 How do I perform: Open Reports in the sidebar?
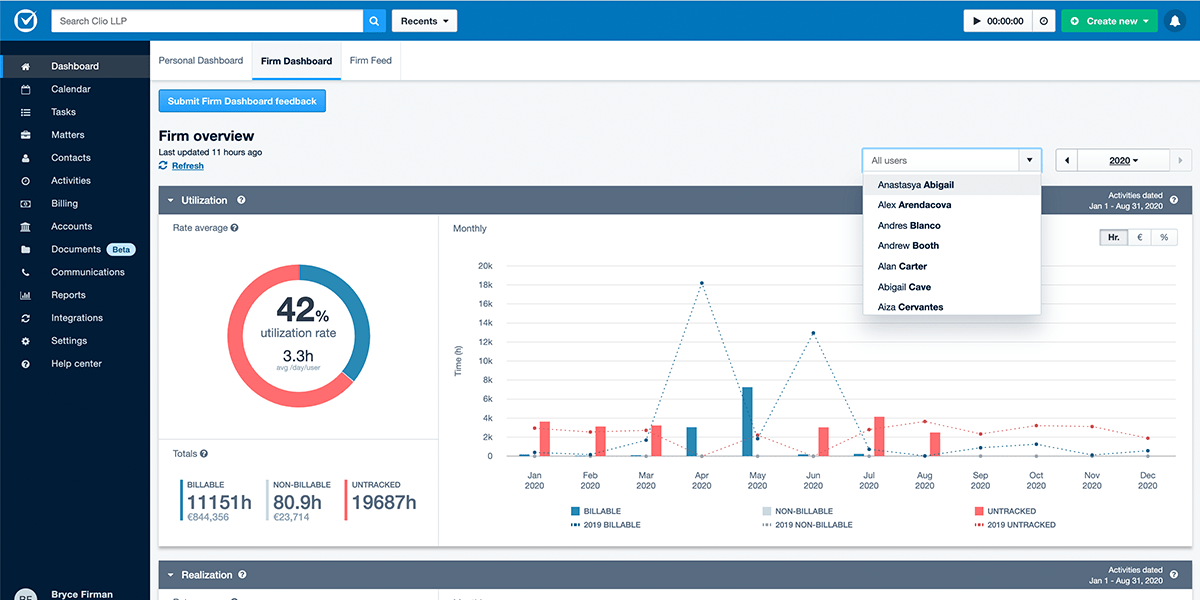pyautogui.click(x=75, y=295)
